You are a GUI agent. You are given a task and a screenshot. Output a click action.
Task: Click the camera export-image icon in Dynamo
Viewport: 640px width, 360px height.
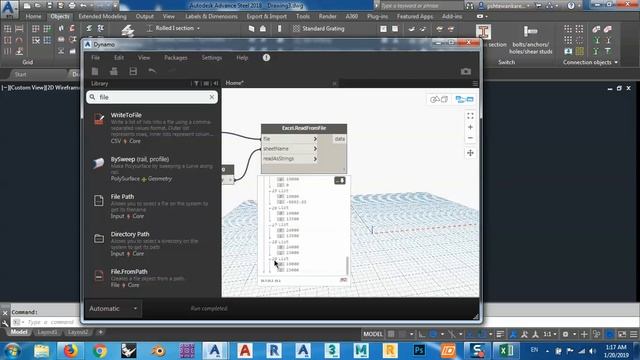(466, 71)
